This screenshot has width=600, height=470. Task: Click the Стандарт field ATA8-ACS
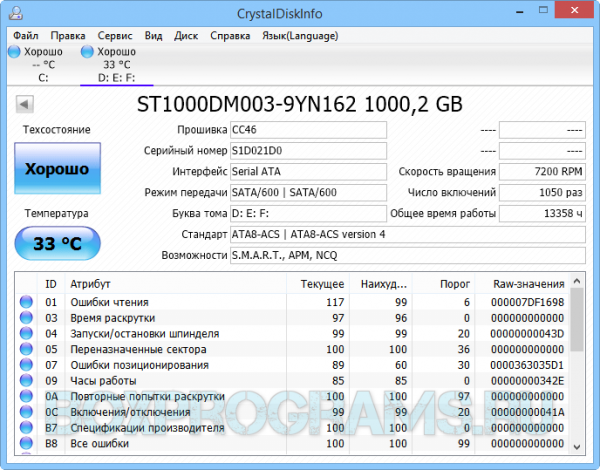pyautogui.click(x=408, y=234)
